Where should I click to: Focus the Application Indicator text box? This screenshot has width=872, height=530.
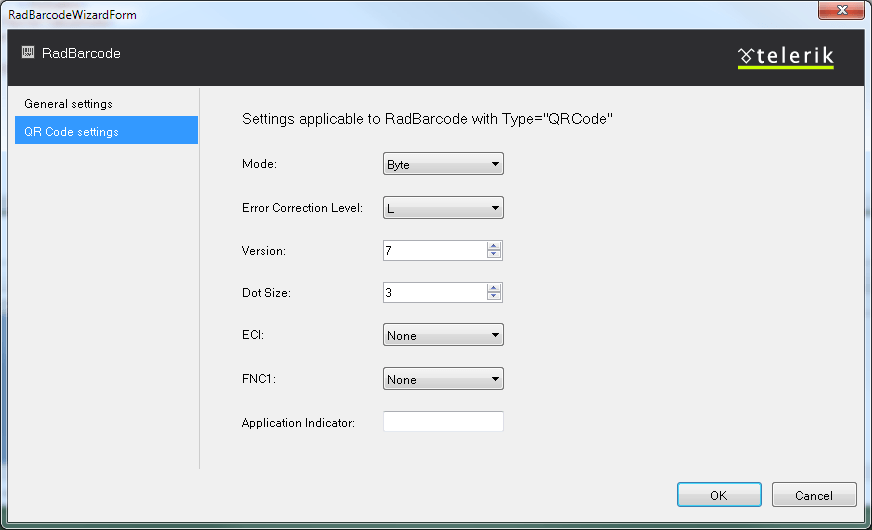click(x=443, y=422)
